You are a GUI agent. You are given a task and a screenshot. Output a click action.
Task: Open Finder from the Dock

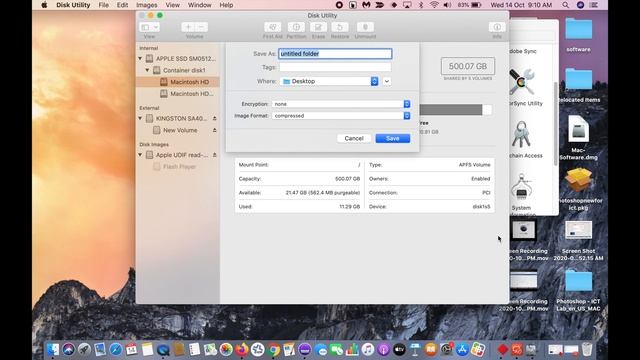click(x=53, y=349)
